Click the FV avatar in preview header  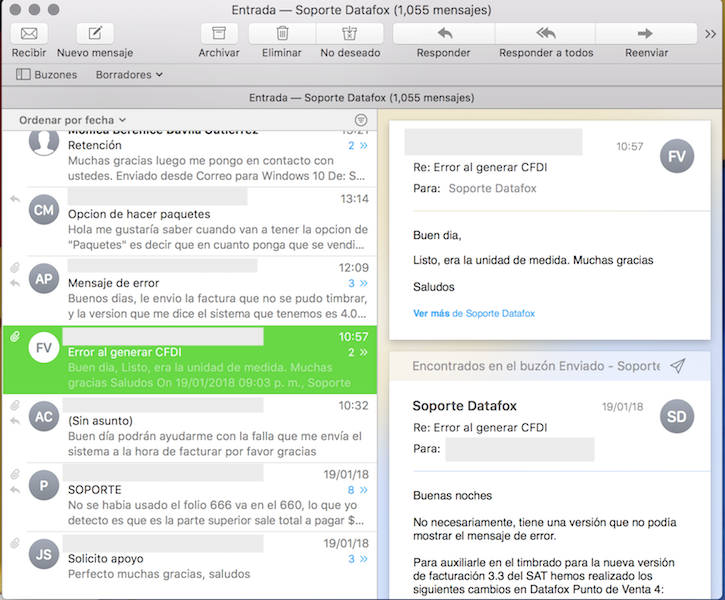[676, 156]
